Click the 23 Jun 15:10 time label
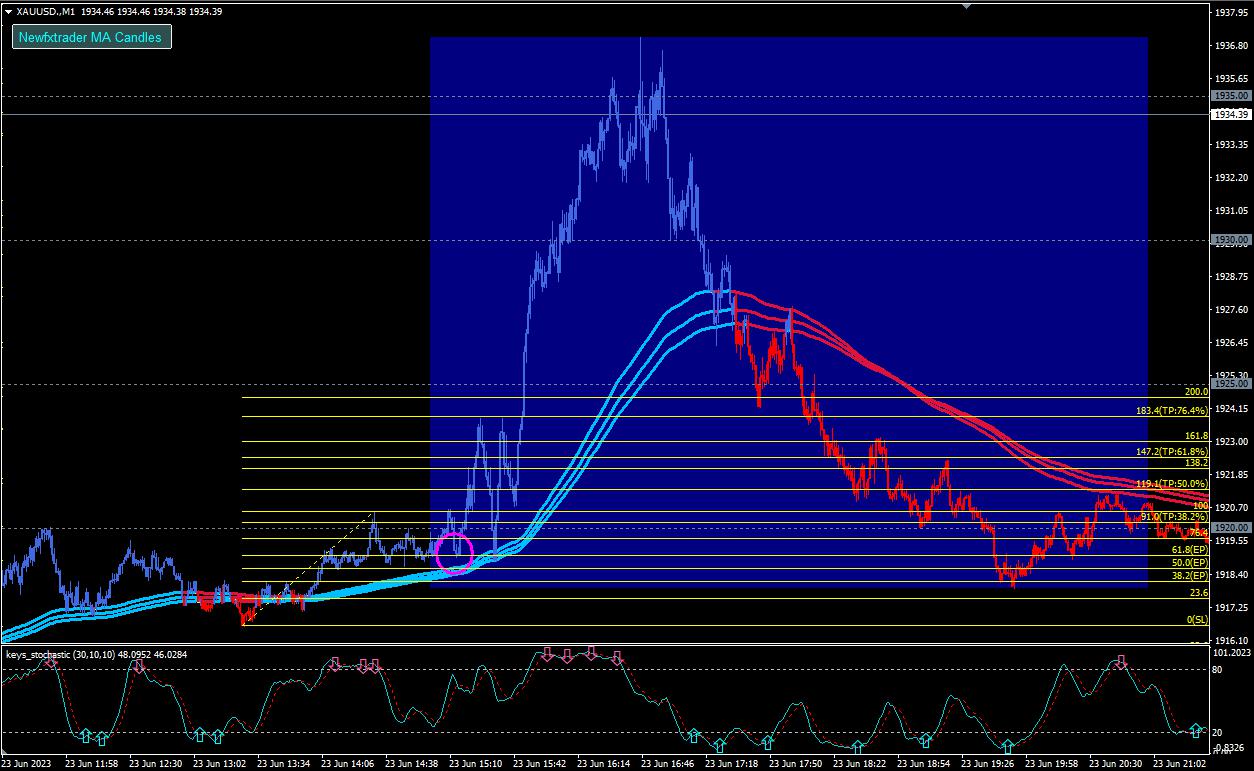 point(475,764)
